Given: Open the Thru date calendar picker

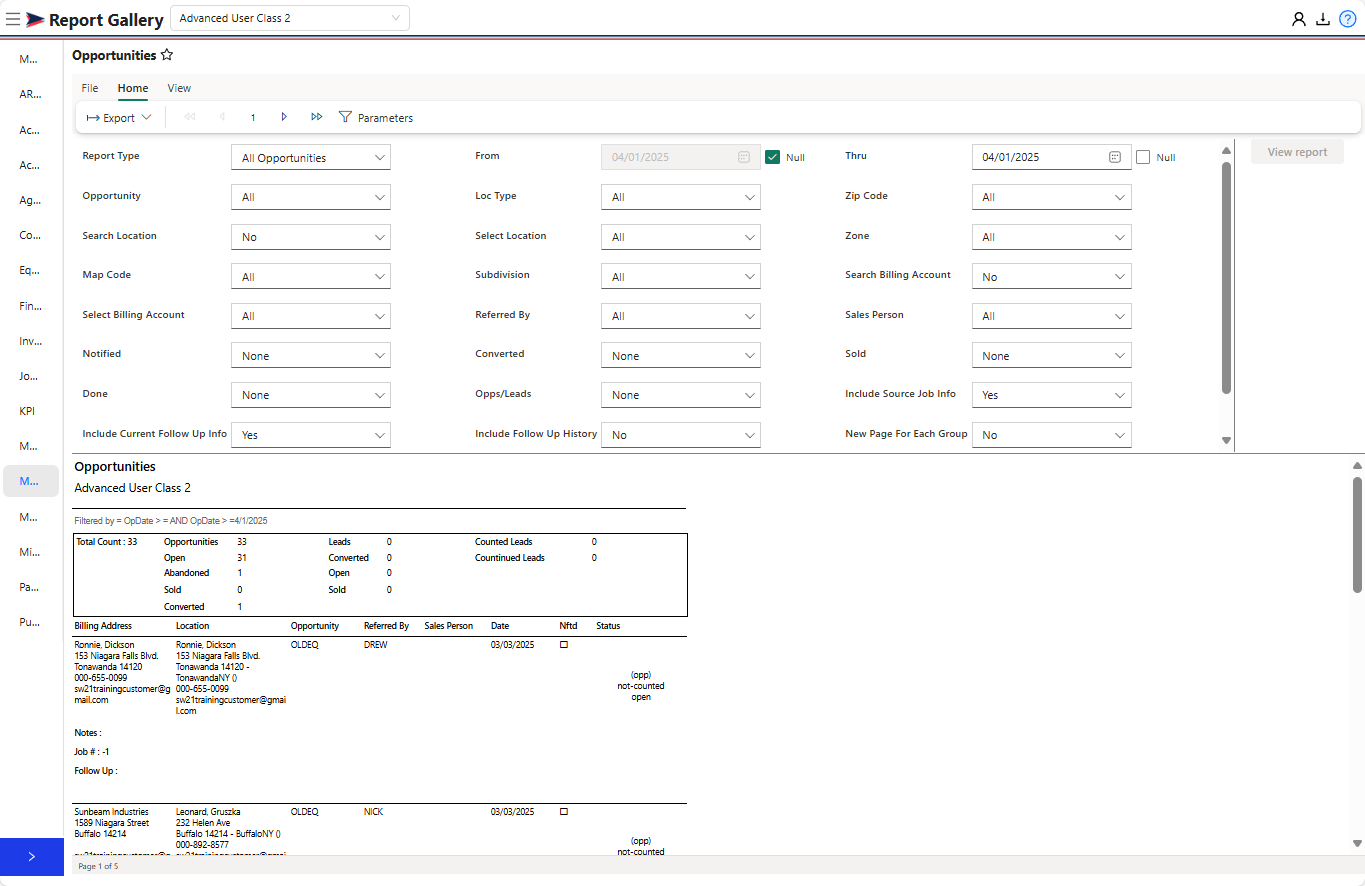Looking at the screenshot, I should 1115,157.
